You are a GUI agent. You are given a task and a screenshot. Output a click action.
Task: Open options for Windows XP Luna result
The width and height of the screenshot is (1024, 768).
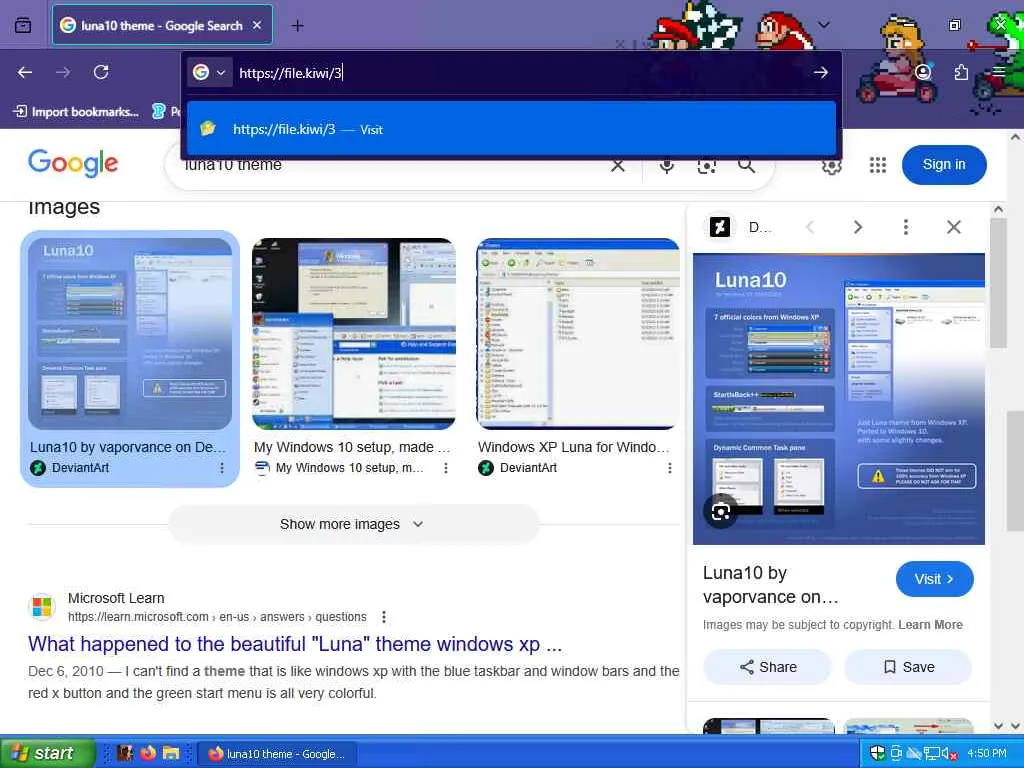(669, 468)
